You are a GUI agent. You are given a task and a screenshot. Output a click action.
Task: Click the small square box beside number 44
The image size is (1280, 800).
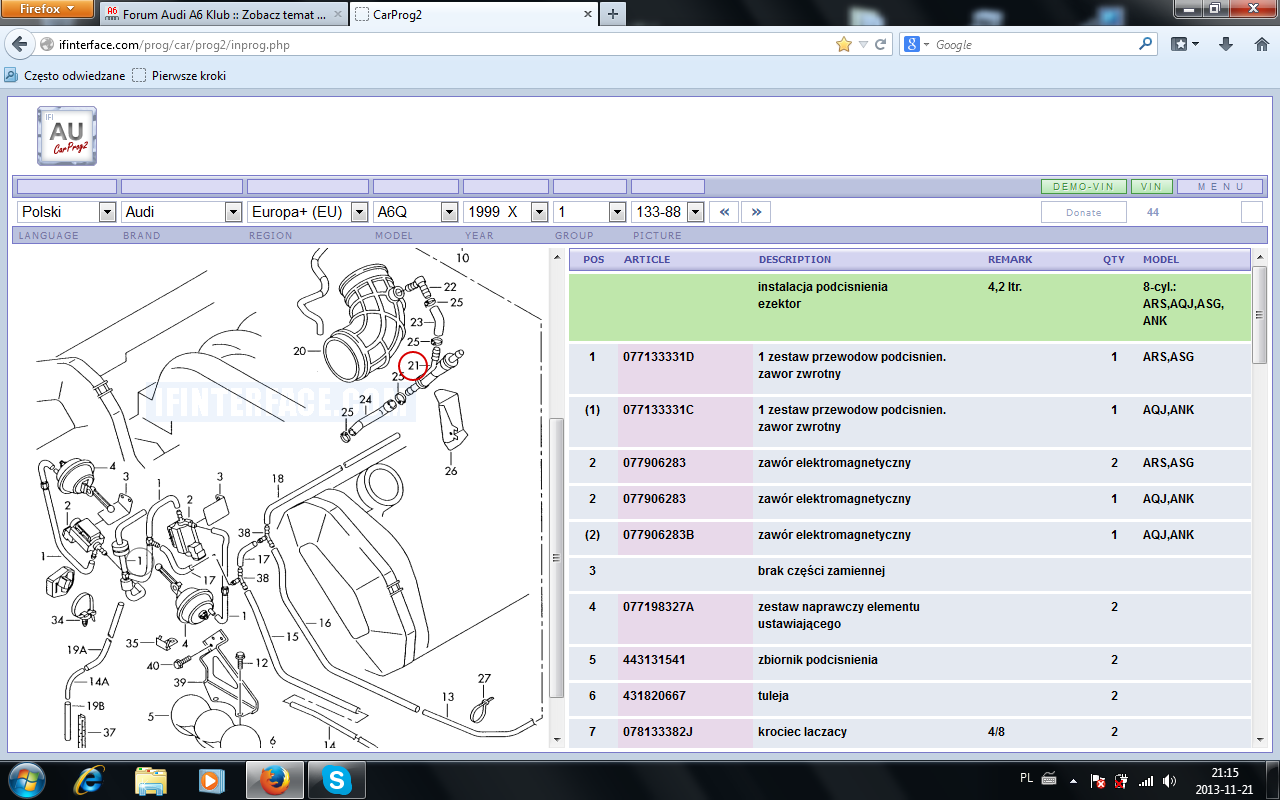pos(1252,212)
